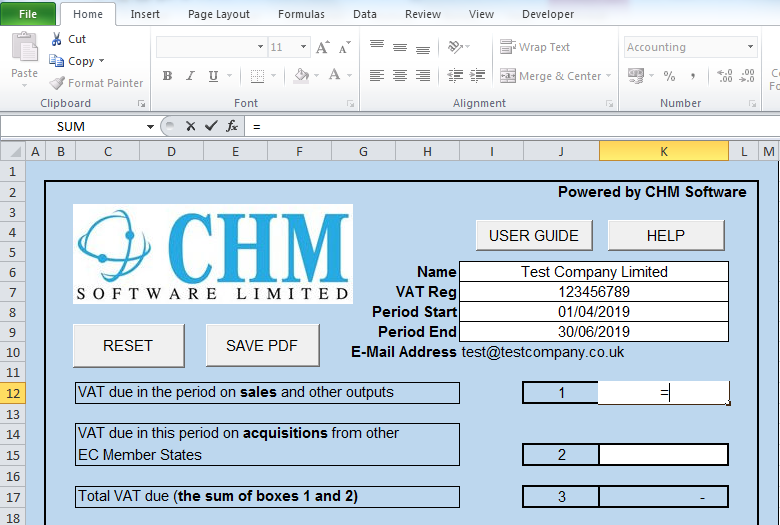Toggle Italic formatting
Viewport: 780px width, 525px height.
[x=190, y=76]
